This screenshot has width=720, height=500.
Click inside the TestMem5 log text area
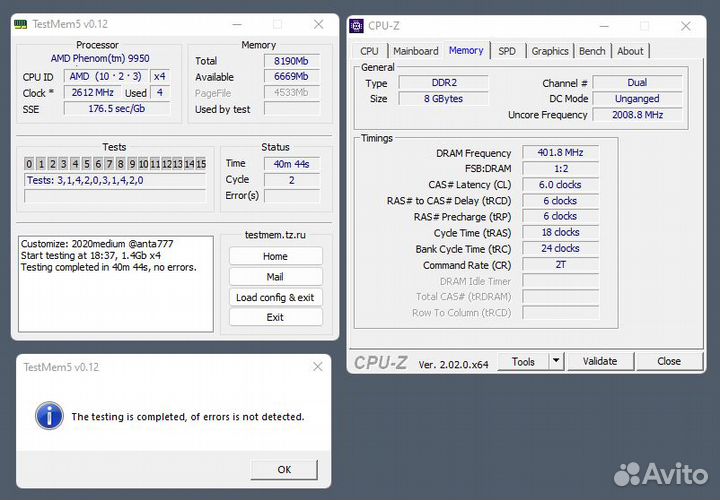click(115, 300)
